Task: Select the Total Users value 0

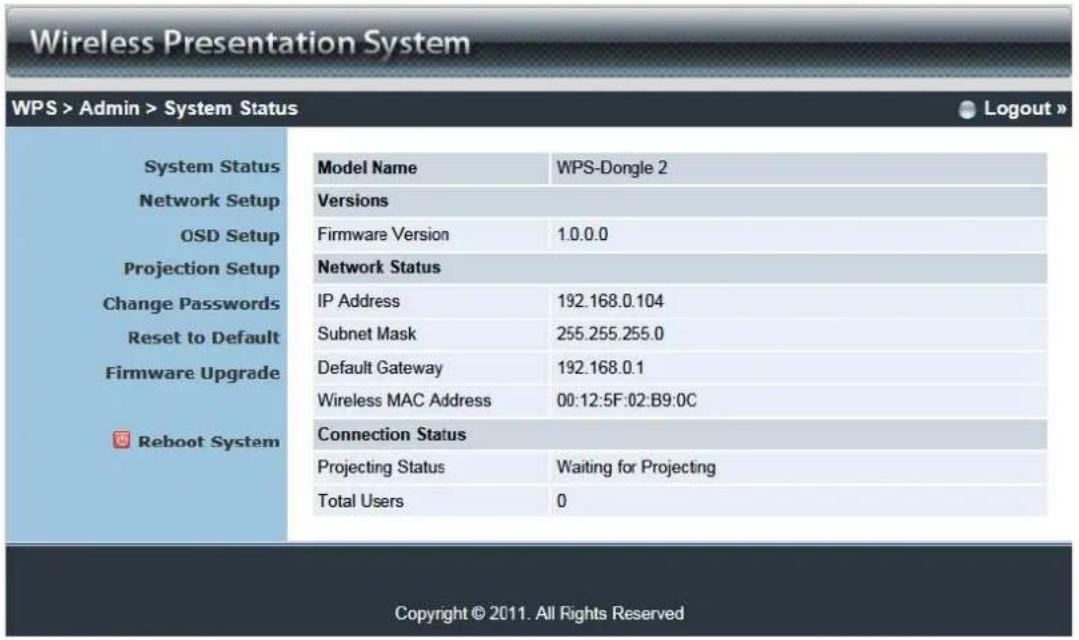Action: coord(562,501)
